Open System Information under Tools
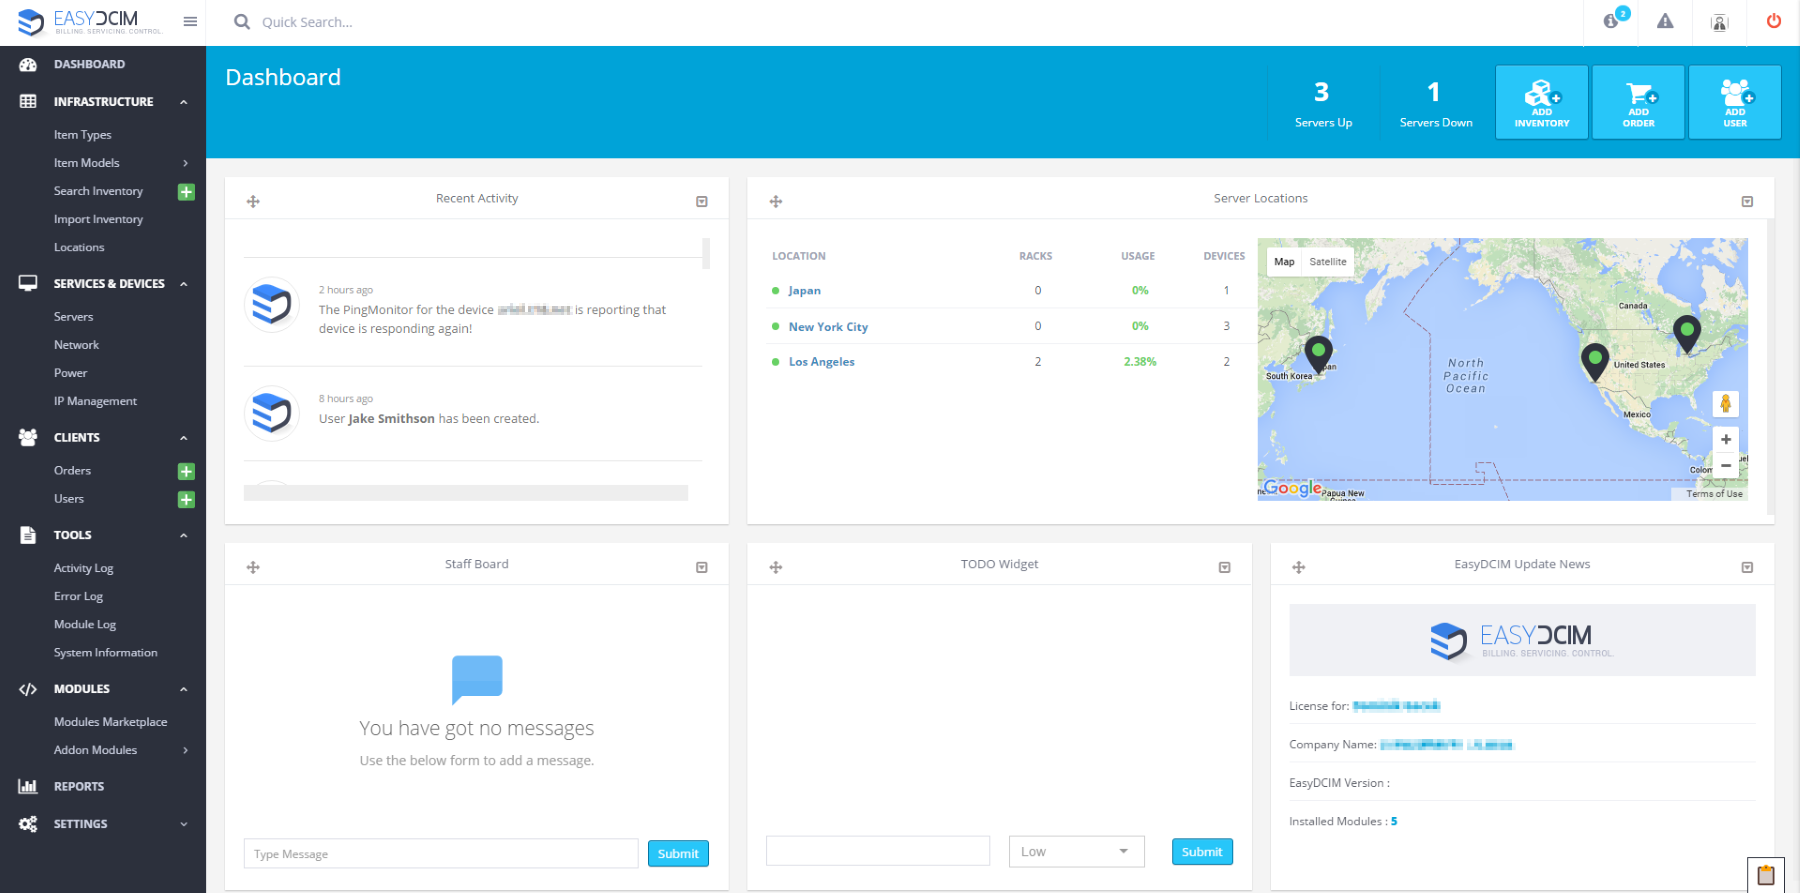This screenshot has width=1800, height=893. pyautogui.click(x=105, y=653)
